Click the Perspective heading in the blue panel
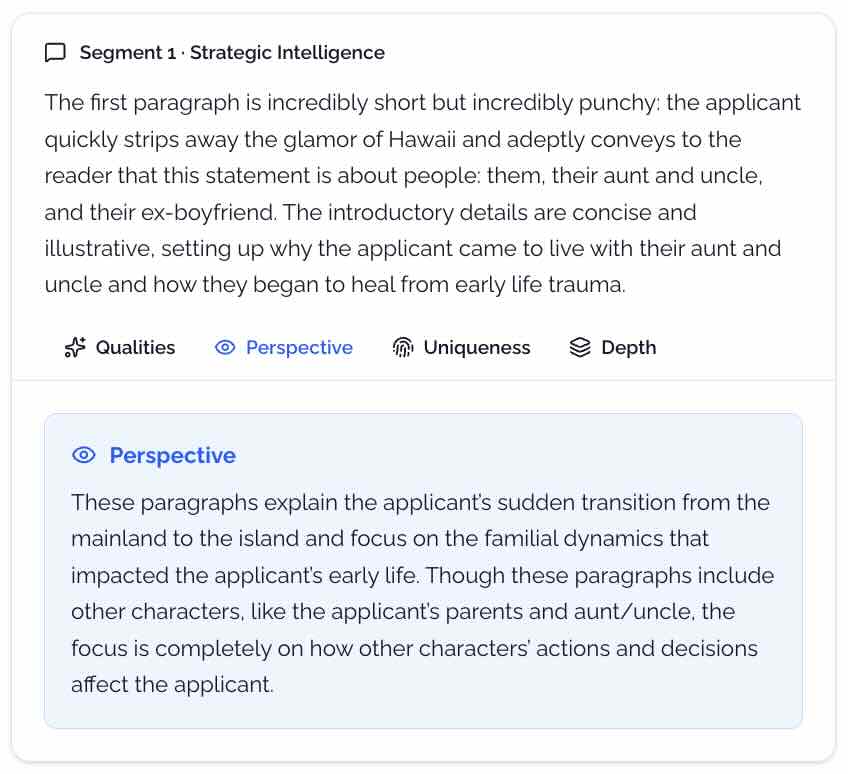Screen dimensions: 848x774 pos(174,455)
